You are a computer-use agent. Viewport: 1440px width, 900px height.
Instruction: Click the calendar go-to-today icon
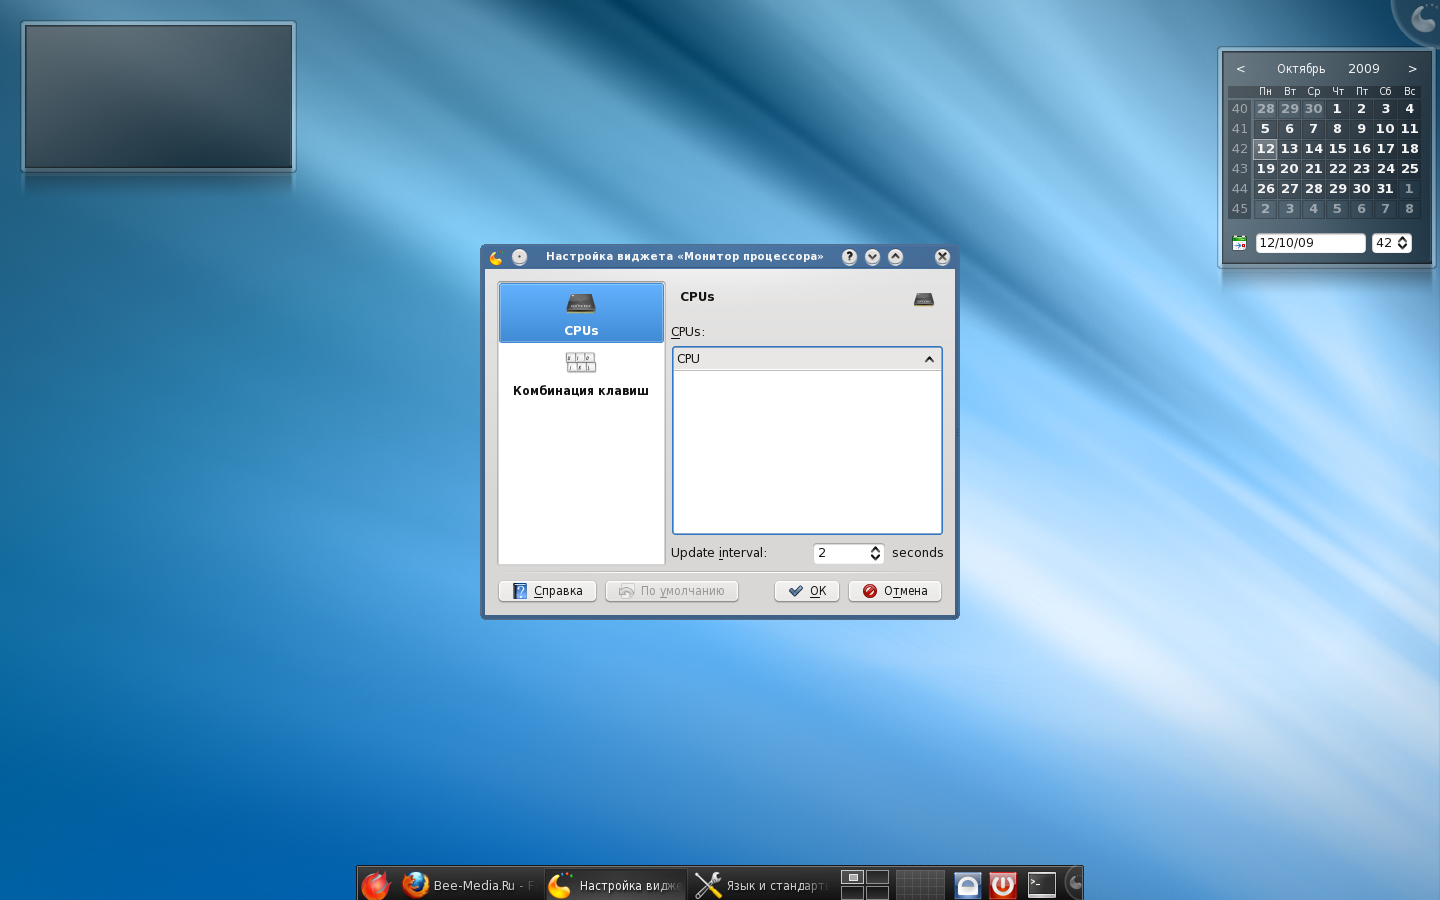1239,243
